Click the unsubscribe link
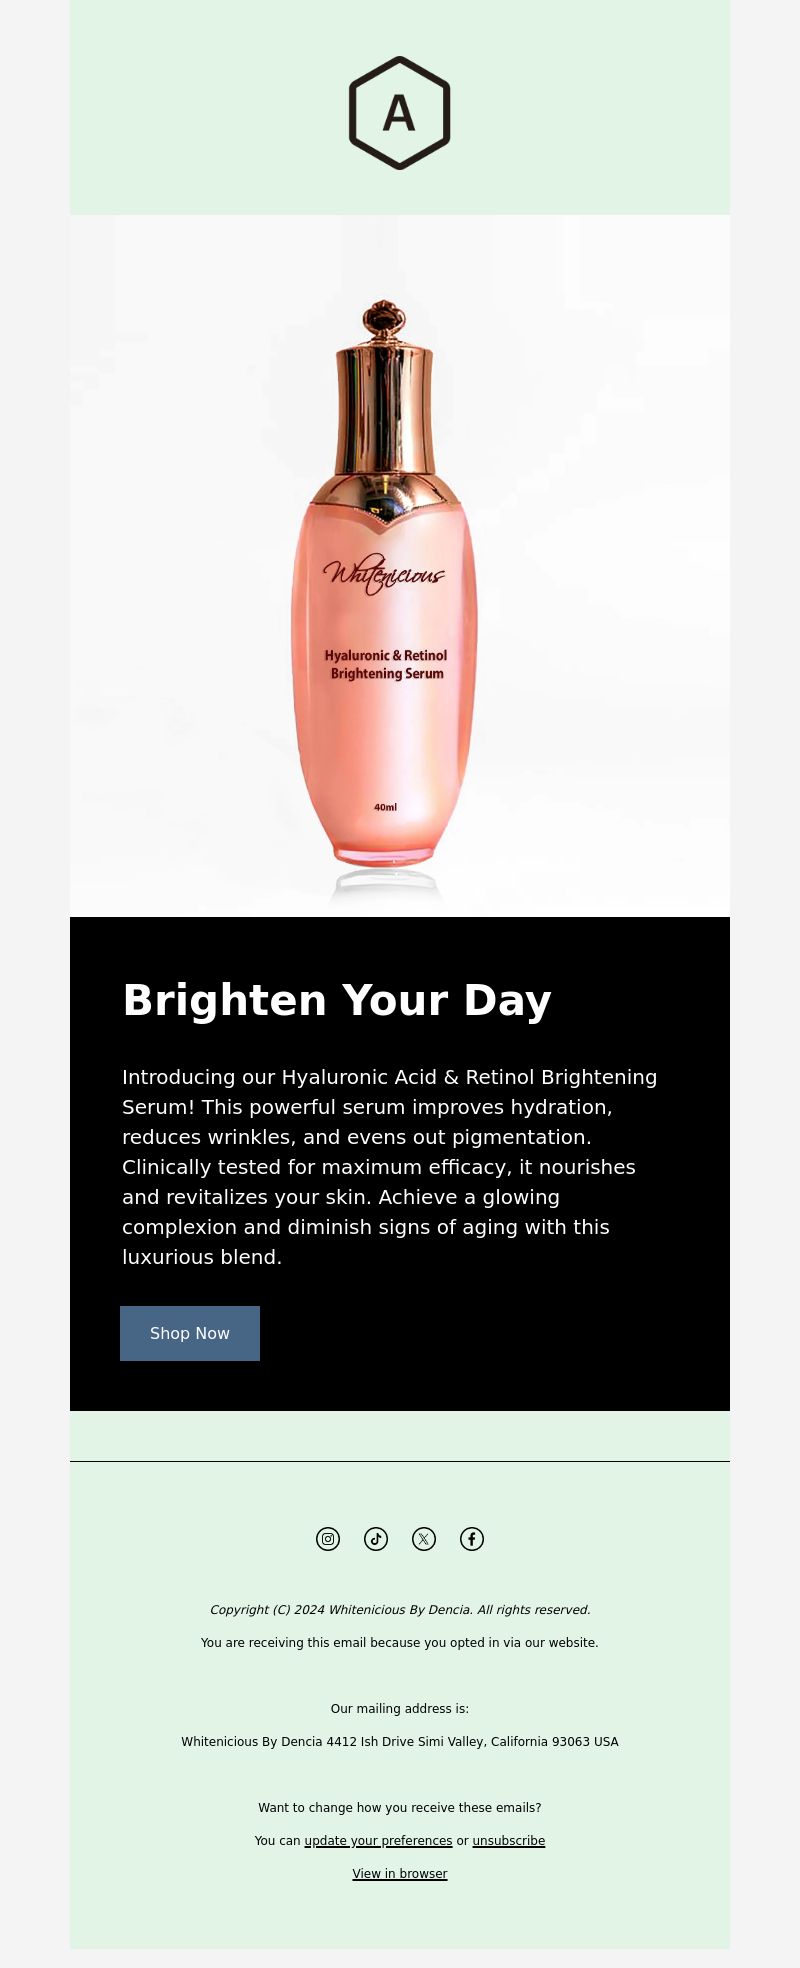This screenshot has width=800, height=1968. (x=509, y=1840)
